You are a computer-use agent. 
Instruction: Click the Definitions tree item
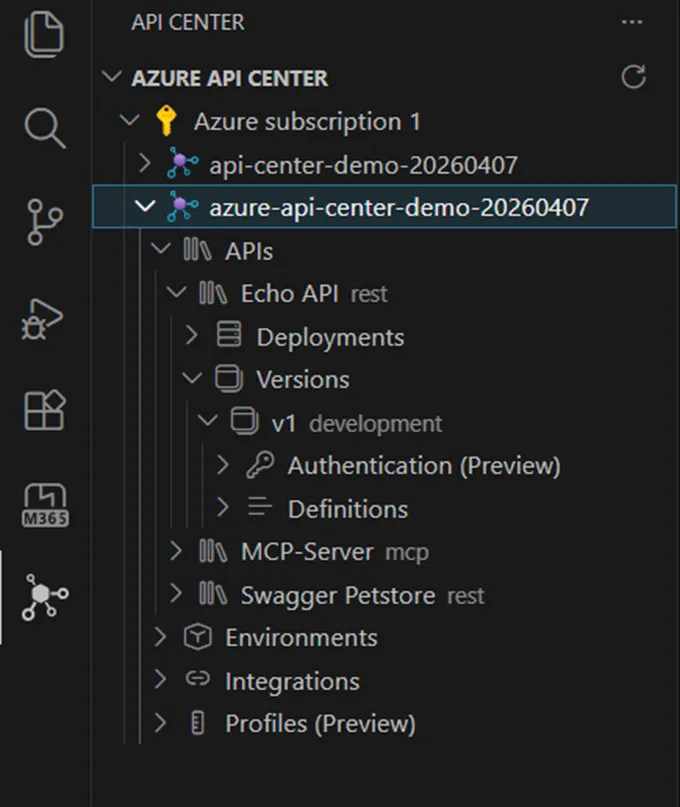pyautogui.click(x=347, y=509)
